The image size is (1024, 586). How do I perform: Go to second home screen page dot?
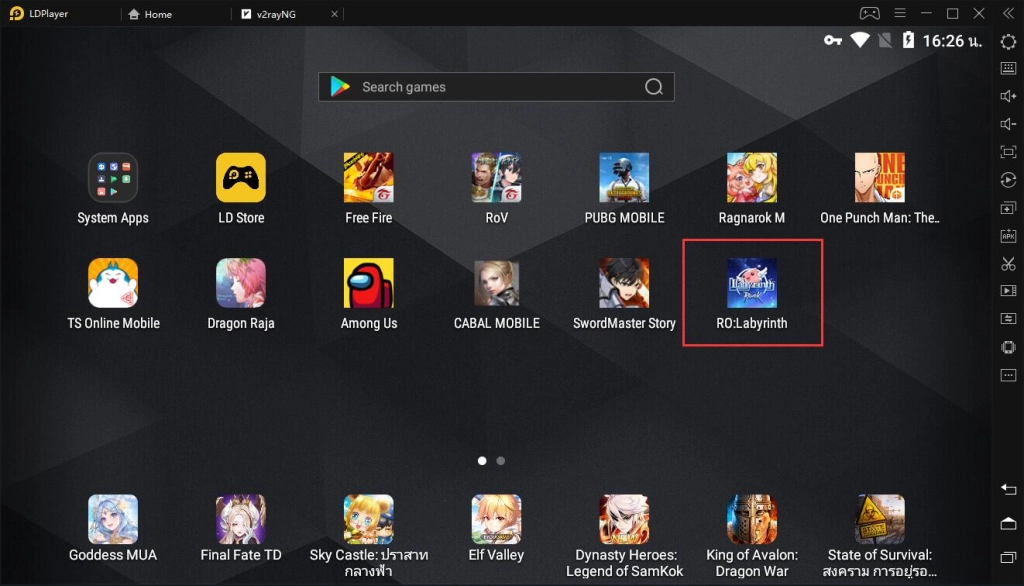[x=501, y=461]
